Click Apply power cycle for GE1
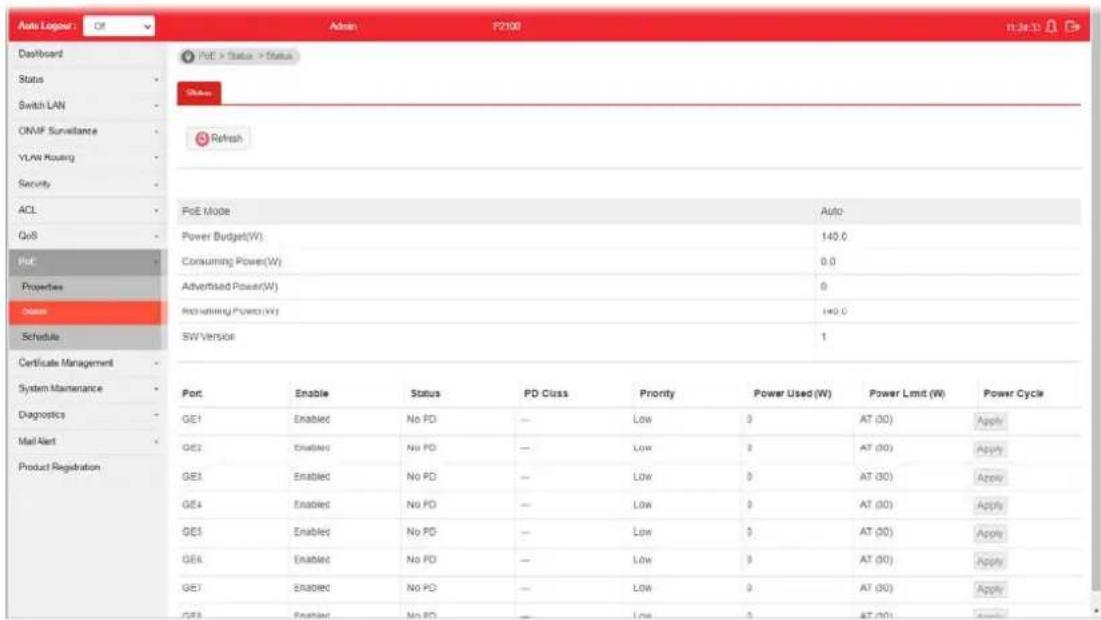 (x=989, y=421)
